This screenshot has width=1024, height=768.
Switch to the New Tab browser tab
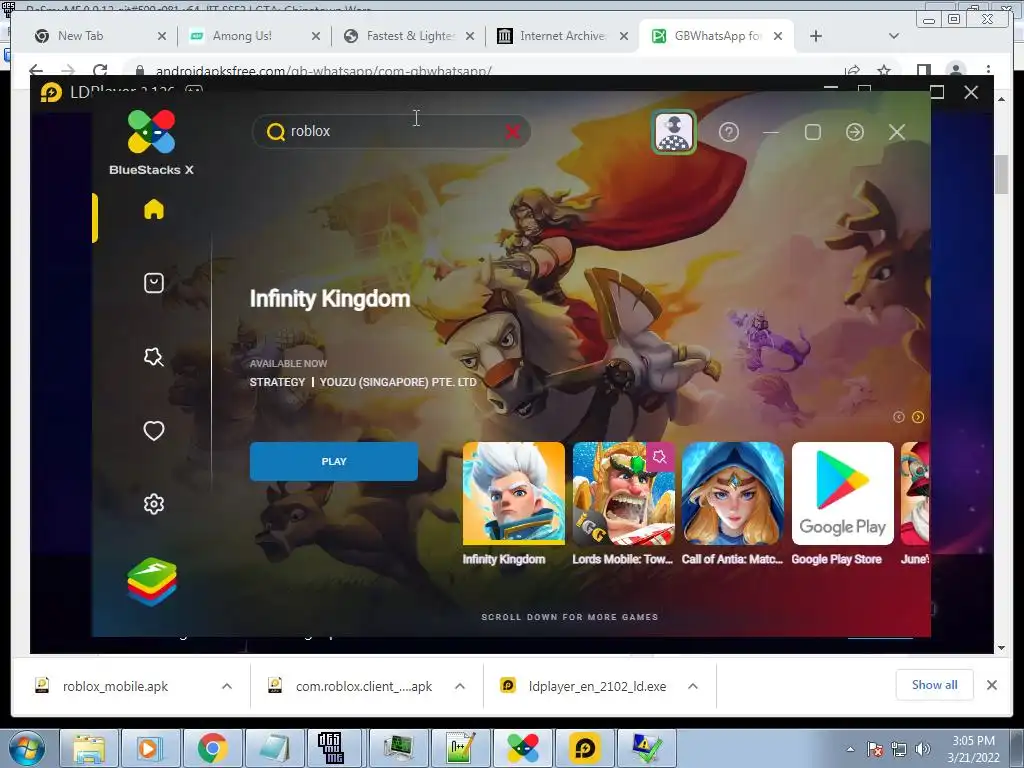pyautogui.click(x=98, y=36)
